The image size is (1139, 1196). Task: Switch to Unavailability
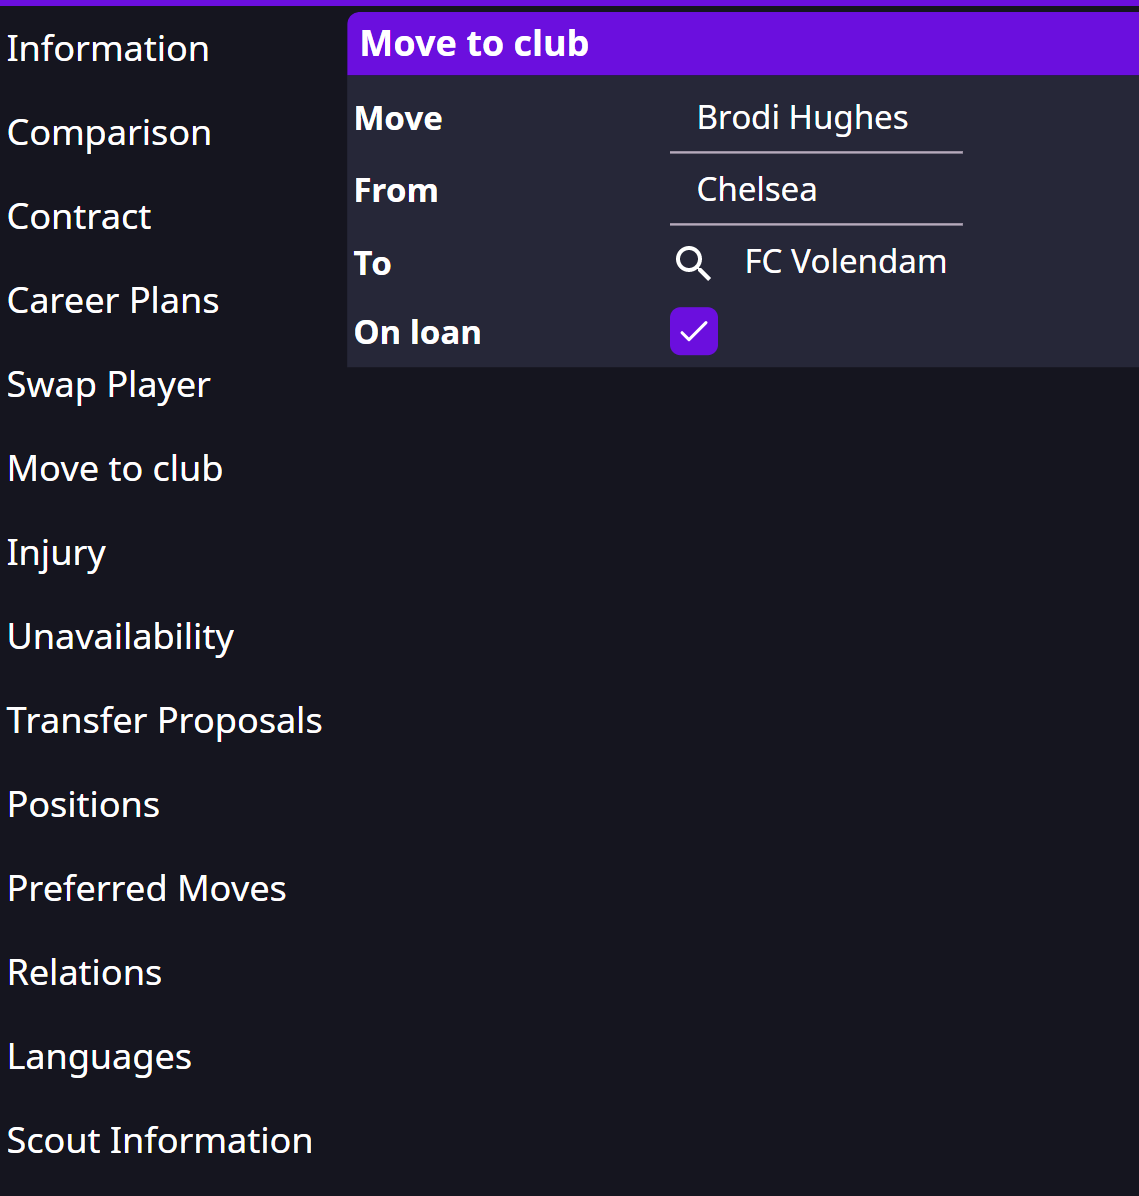pyautogui.click(x=121, y=636)
